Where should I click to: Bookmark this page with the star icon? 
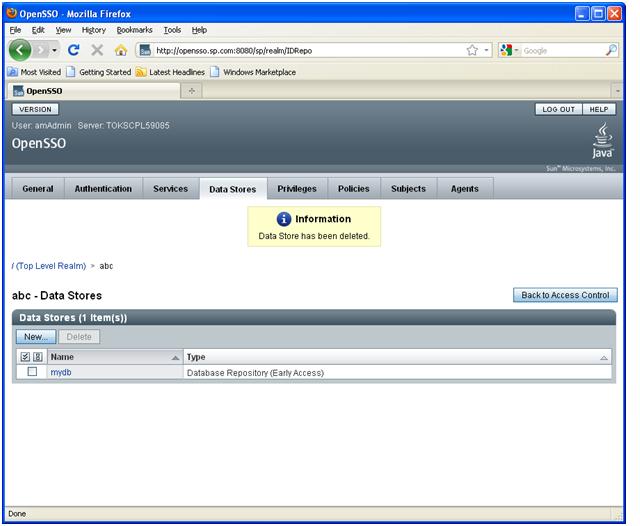[472, 50]
